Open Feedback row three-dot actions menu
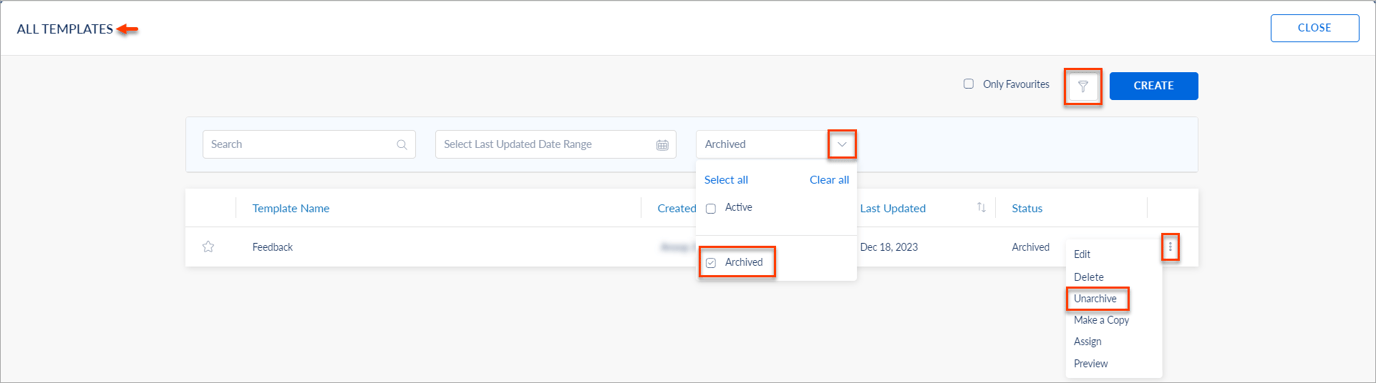1376x383 pixels. click(x=1170, y=246)
